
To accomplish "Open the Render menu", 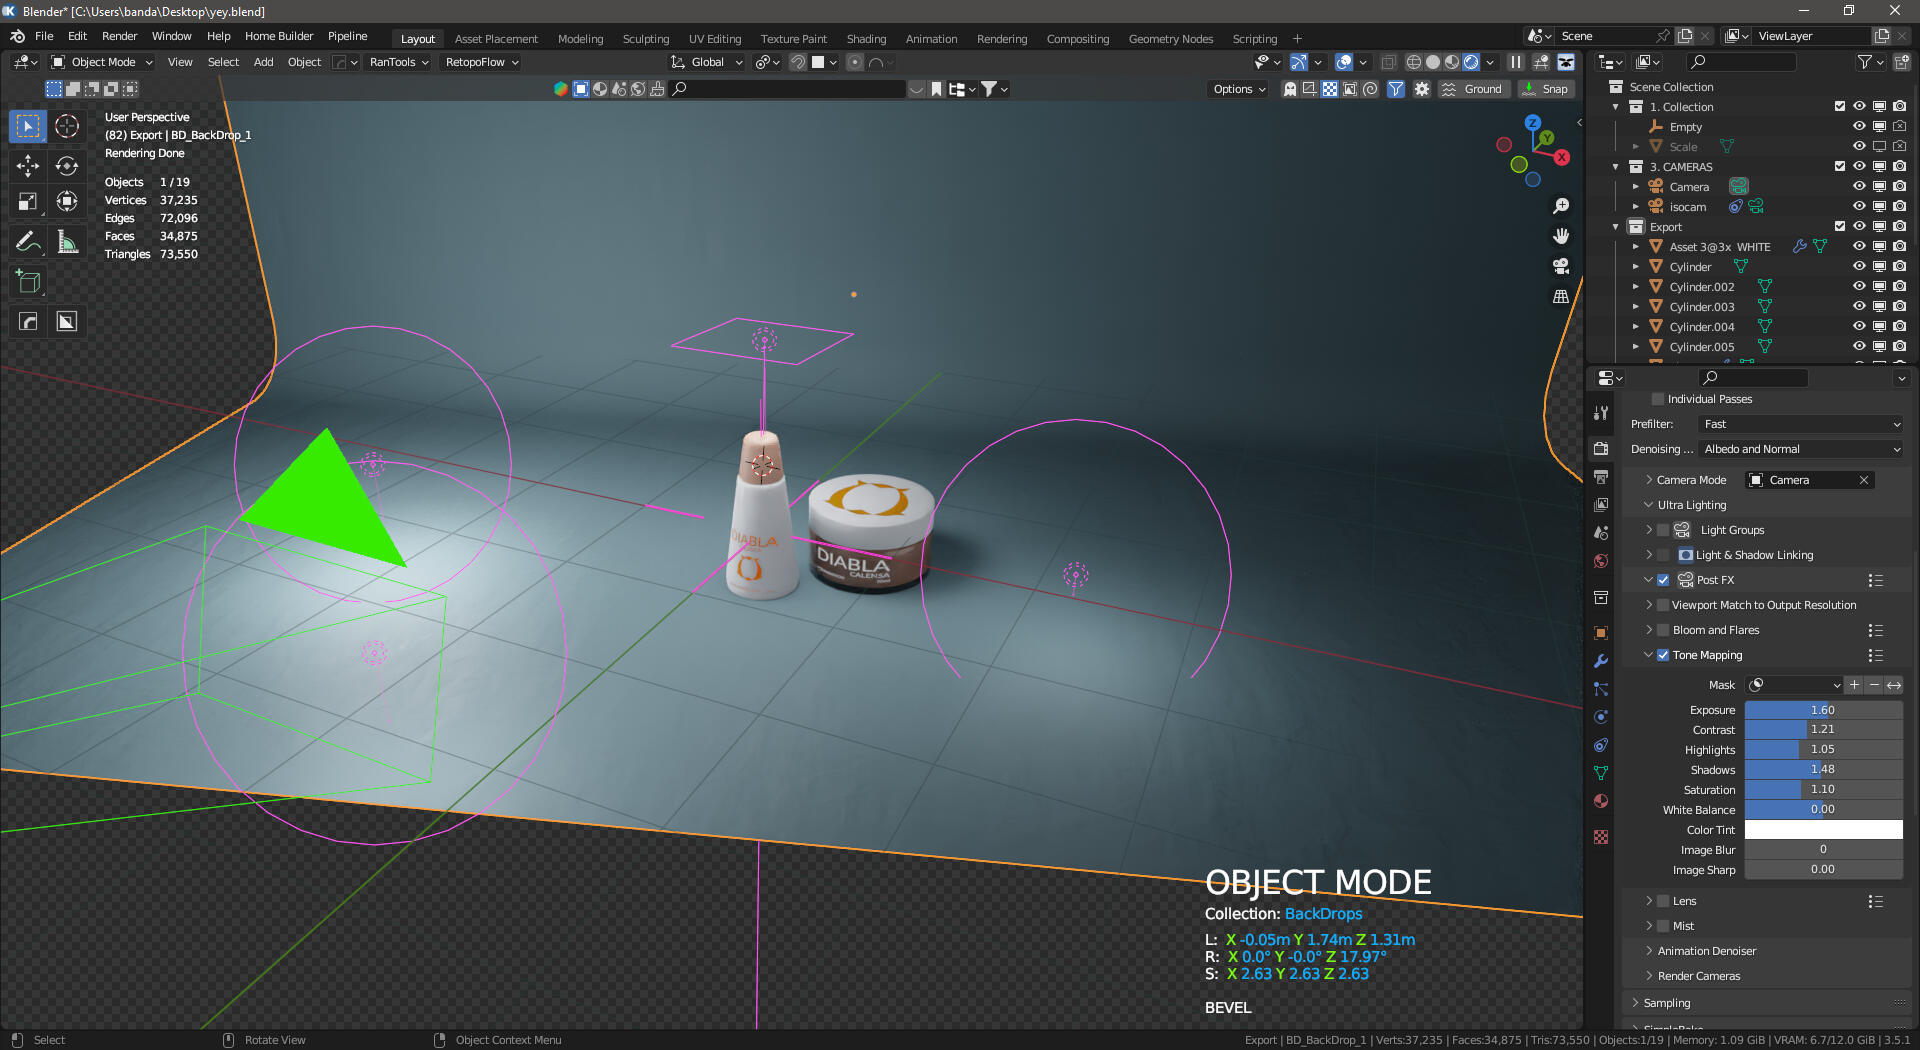I will click(x=119, y=35).
